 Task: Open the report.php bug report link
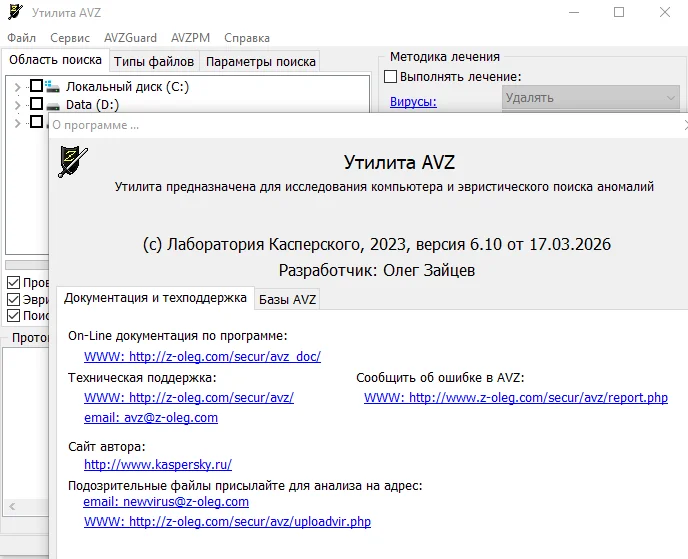516,398
